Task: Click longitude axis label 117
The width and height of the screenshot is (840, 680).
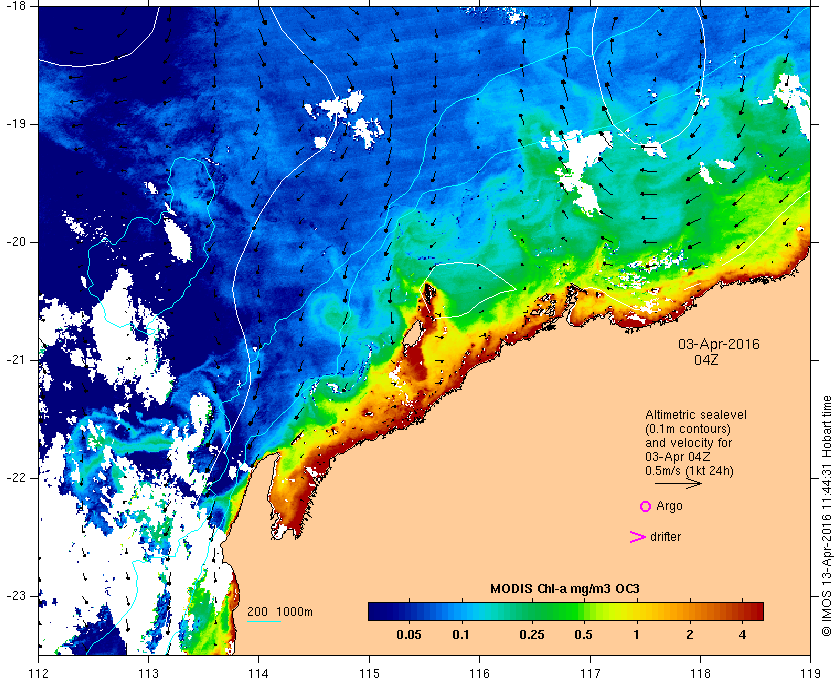Action: click(x=590, y=674)
